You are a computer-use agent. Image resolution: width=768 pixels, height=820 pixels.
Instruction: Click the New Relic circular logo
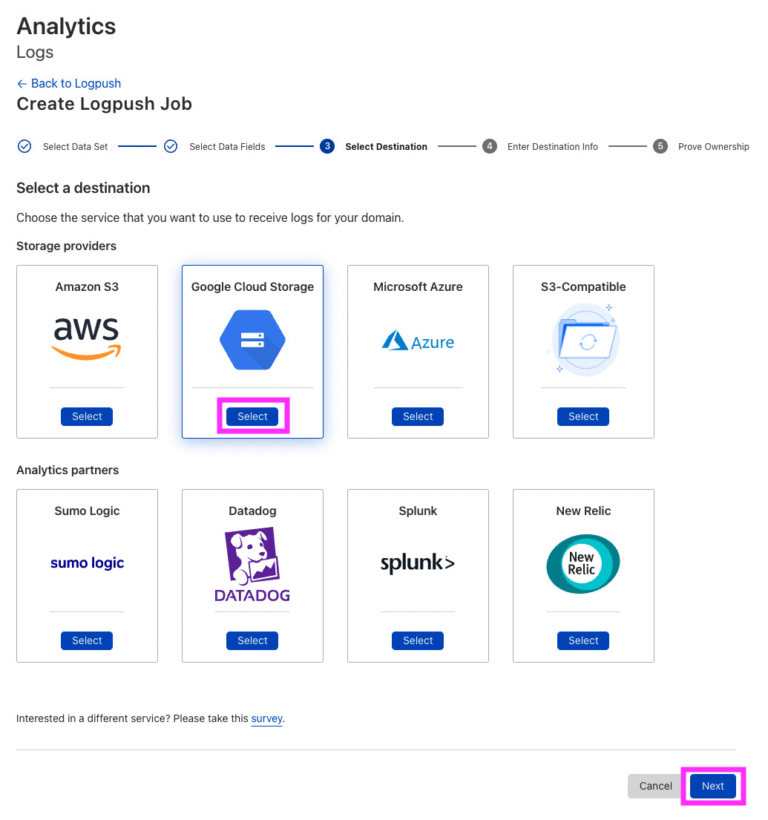(583, 565)
